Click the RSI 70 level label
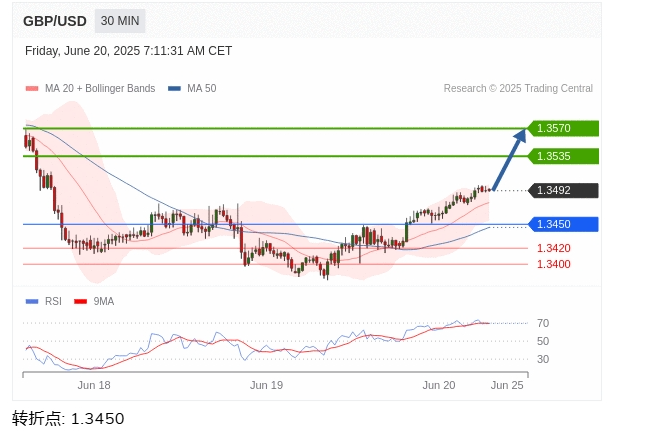Screen dimensions: 662x435 pos(543,324)
